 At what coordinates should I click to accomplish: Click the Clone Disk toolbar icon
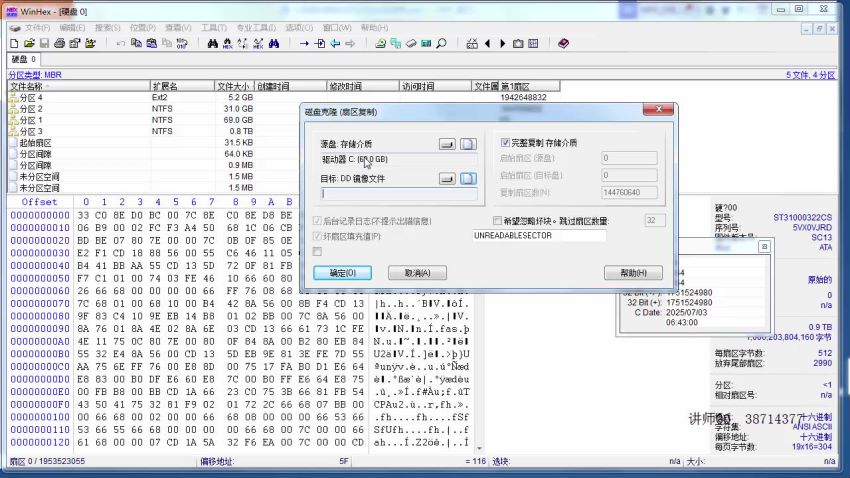click(396, 43)
